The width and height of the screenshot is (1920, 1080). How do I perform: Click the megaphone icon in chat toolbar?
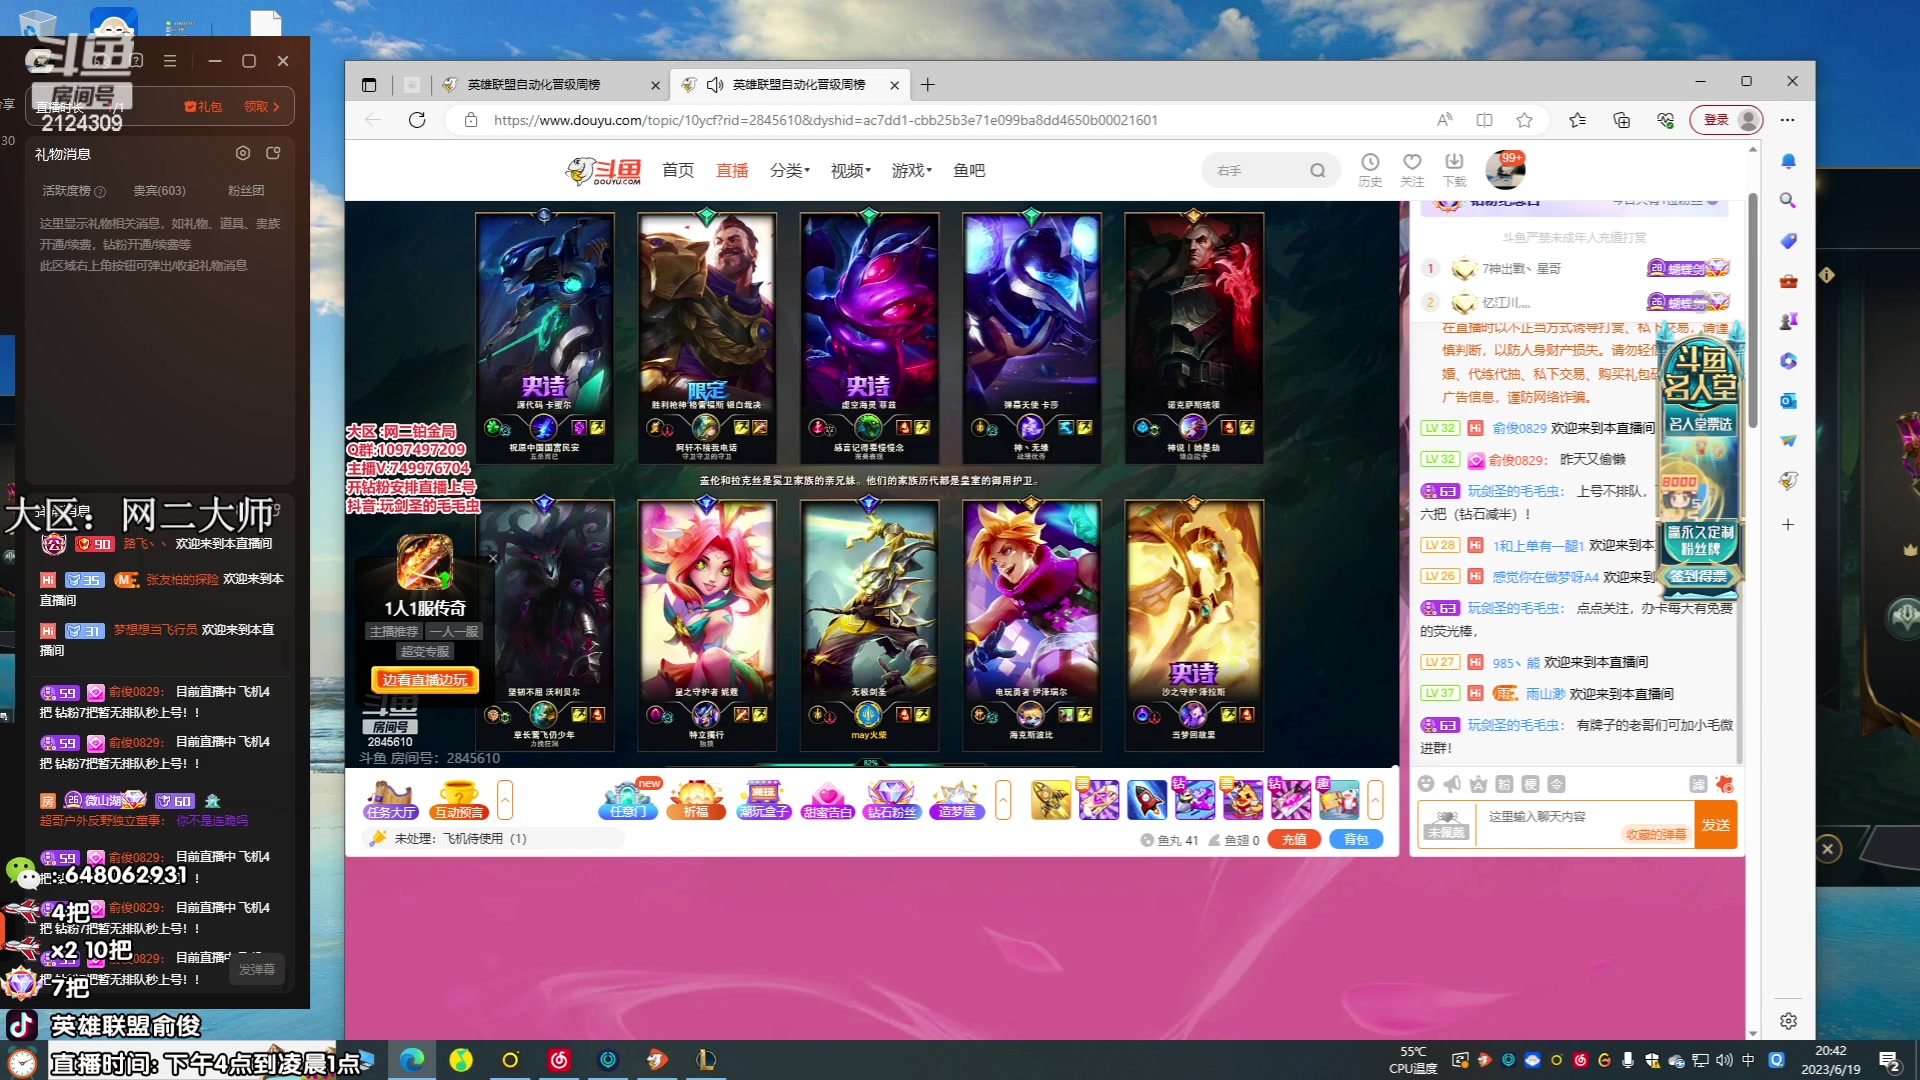point(1453,784)
